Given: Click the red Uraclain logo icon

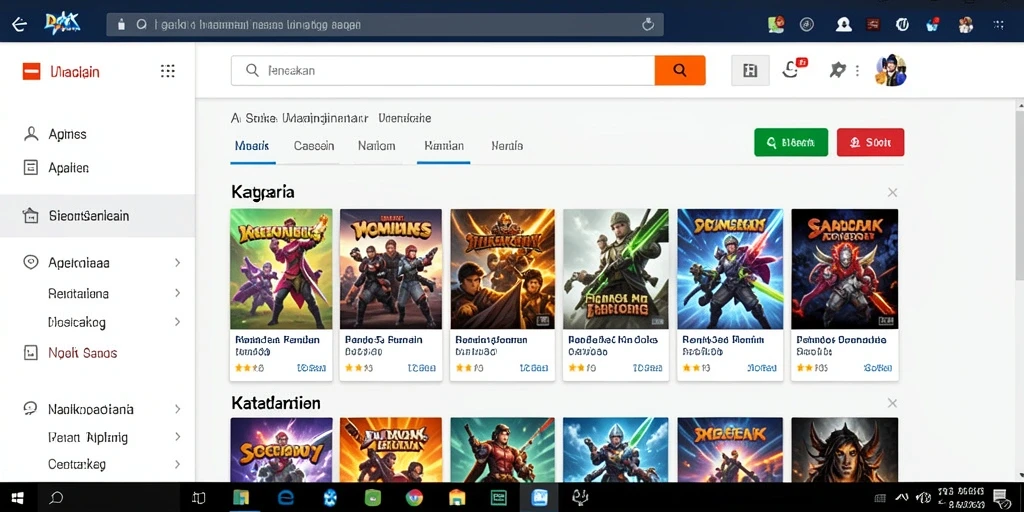Looking at the screenshot, I should (x=31, y=71).
